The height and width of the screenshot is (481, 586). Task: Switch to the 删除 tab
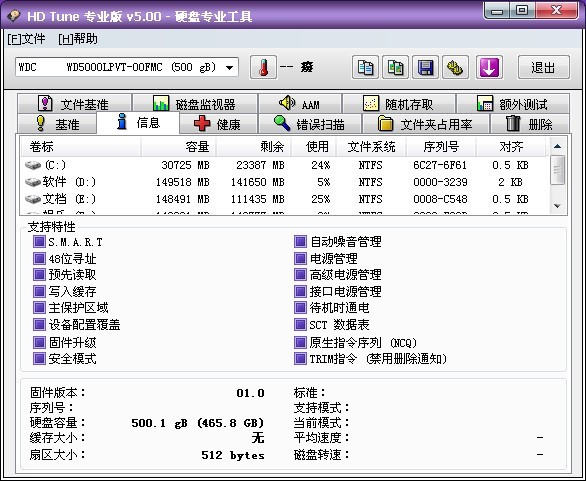click(530, 124)
